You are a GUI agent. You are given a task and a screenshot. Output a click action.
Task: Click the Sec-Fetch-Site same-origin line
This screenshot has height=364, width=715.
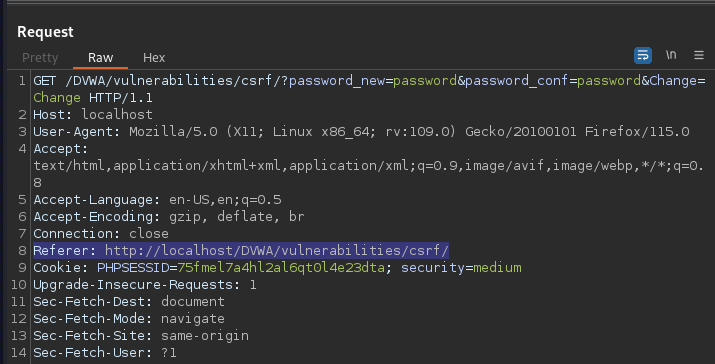(141, 336)
